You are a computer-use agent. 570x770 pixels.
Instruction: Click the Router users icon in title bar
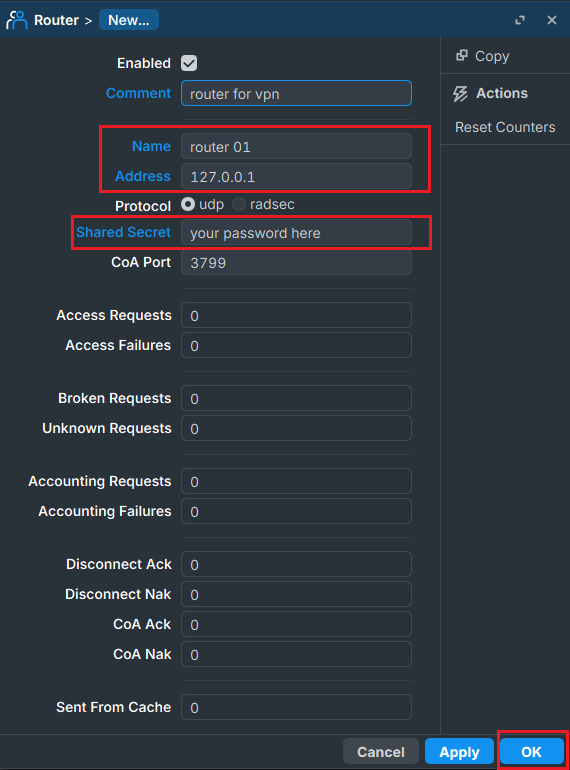coord(17,20)
